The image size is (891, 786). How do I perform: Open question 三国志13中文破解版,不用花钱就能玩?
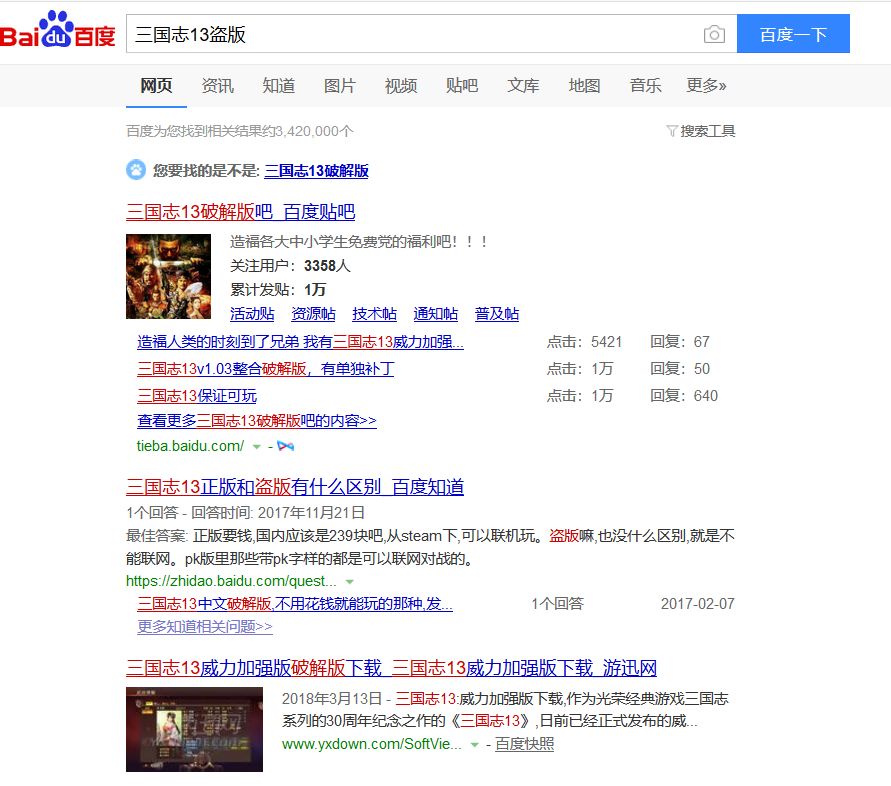click(295, 604)
